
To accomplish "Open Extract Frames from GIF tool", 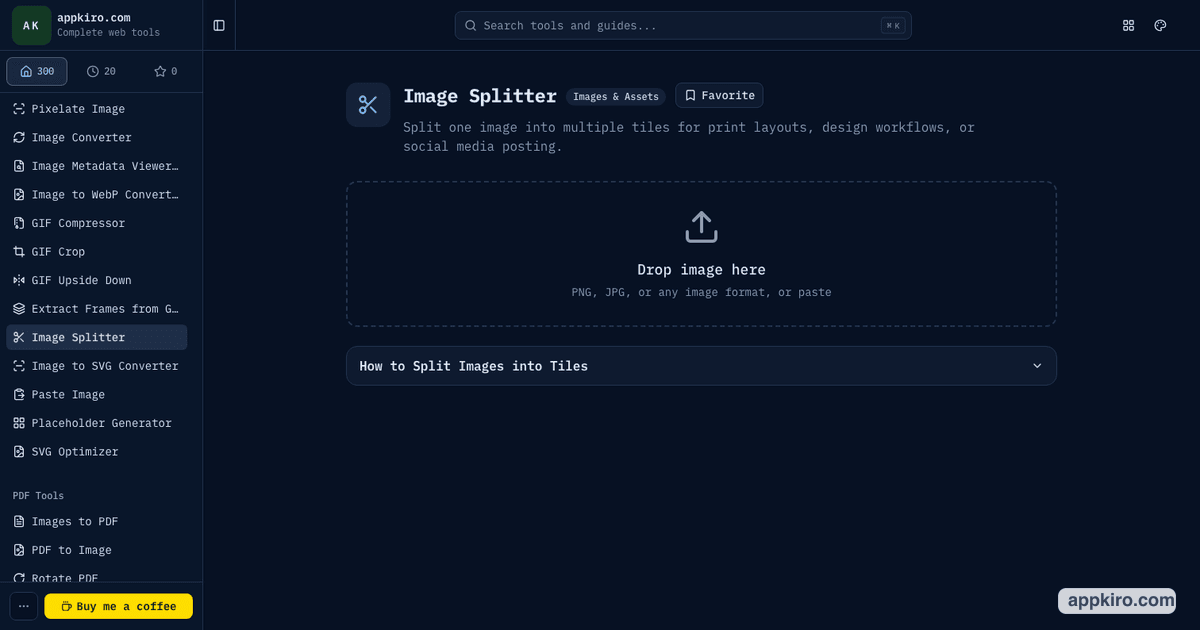I will click(96, 309).
